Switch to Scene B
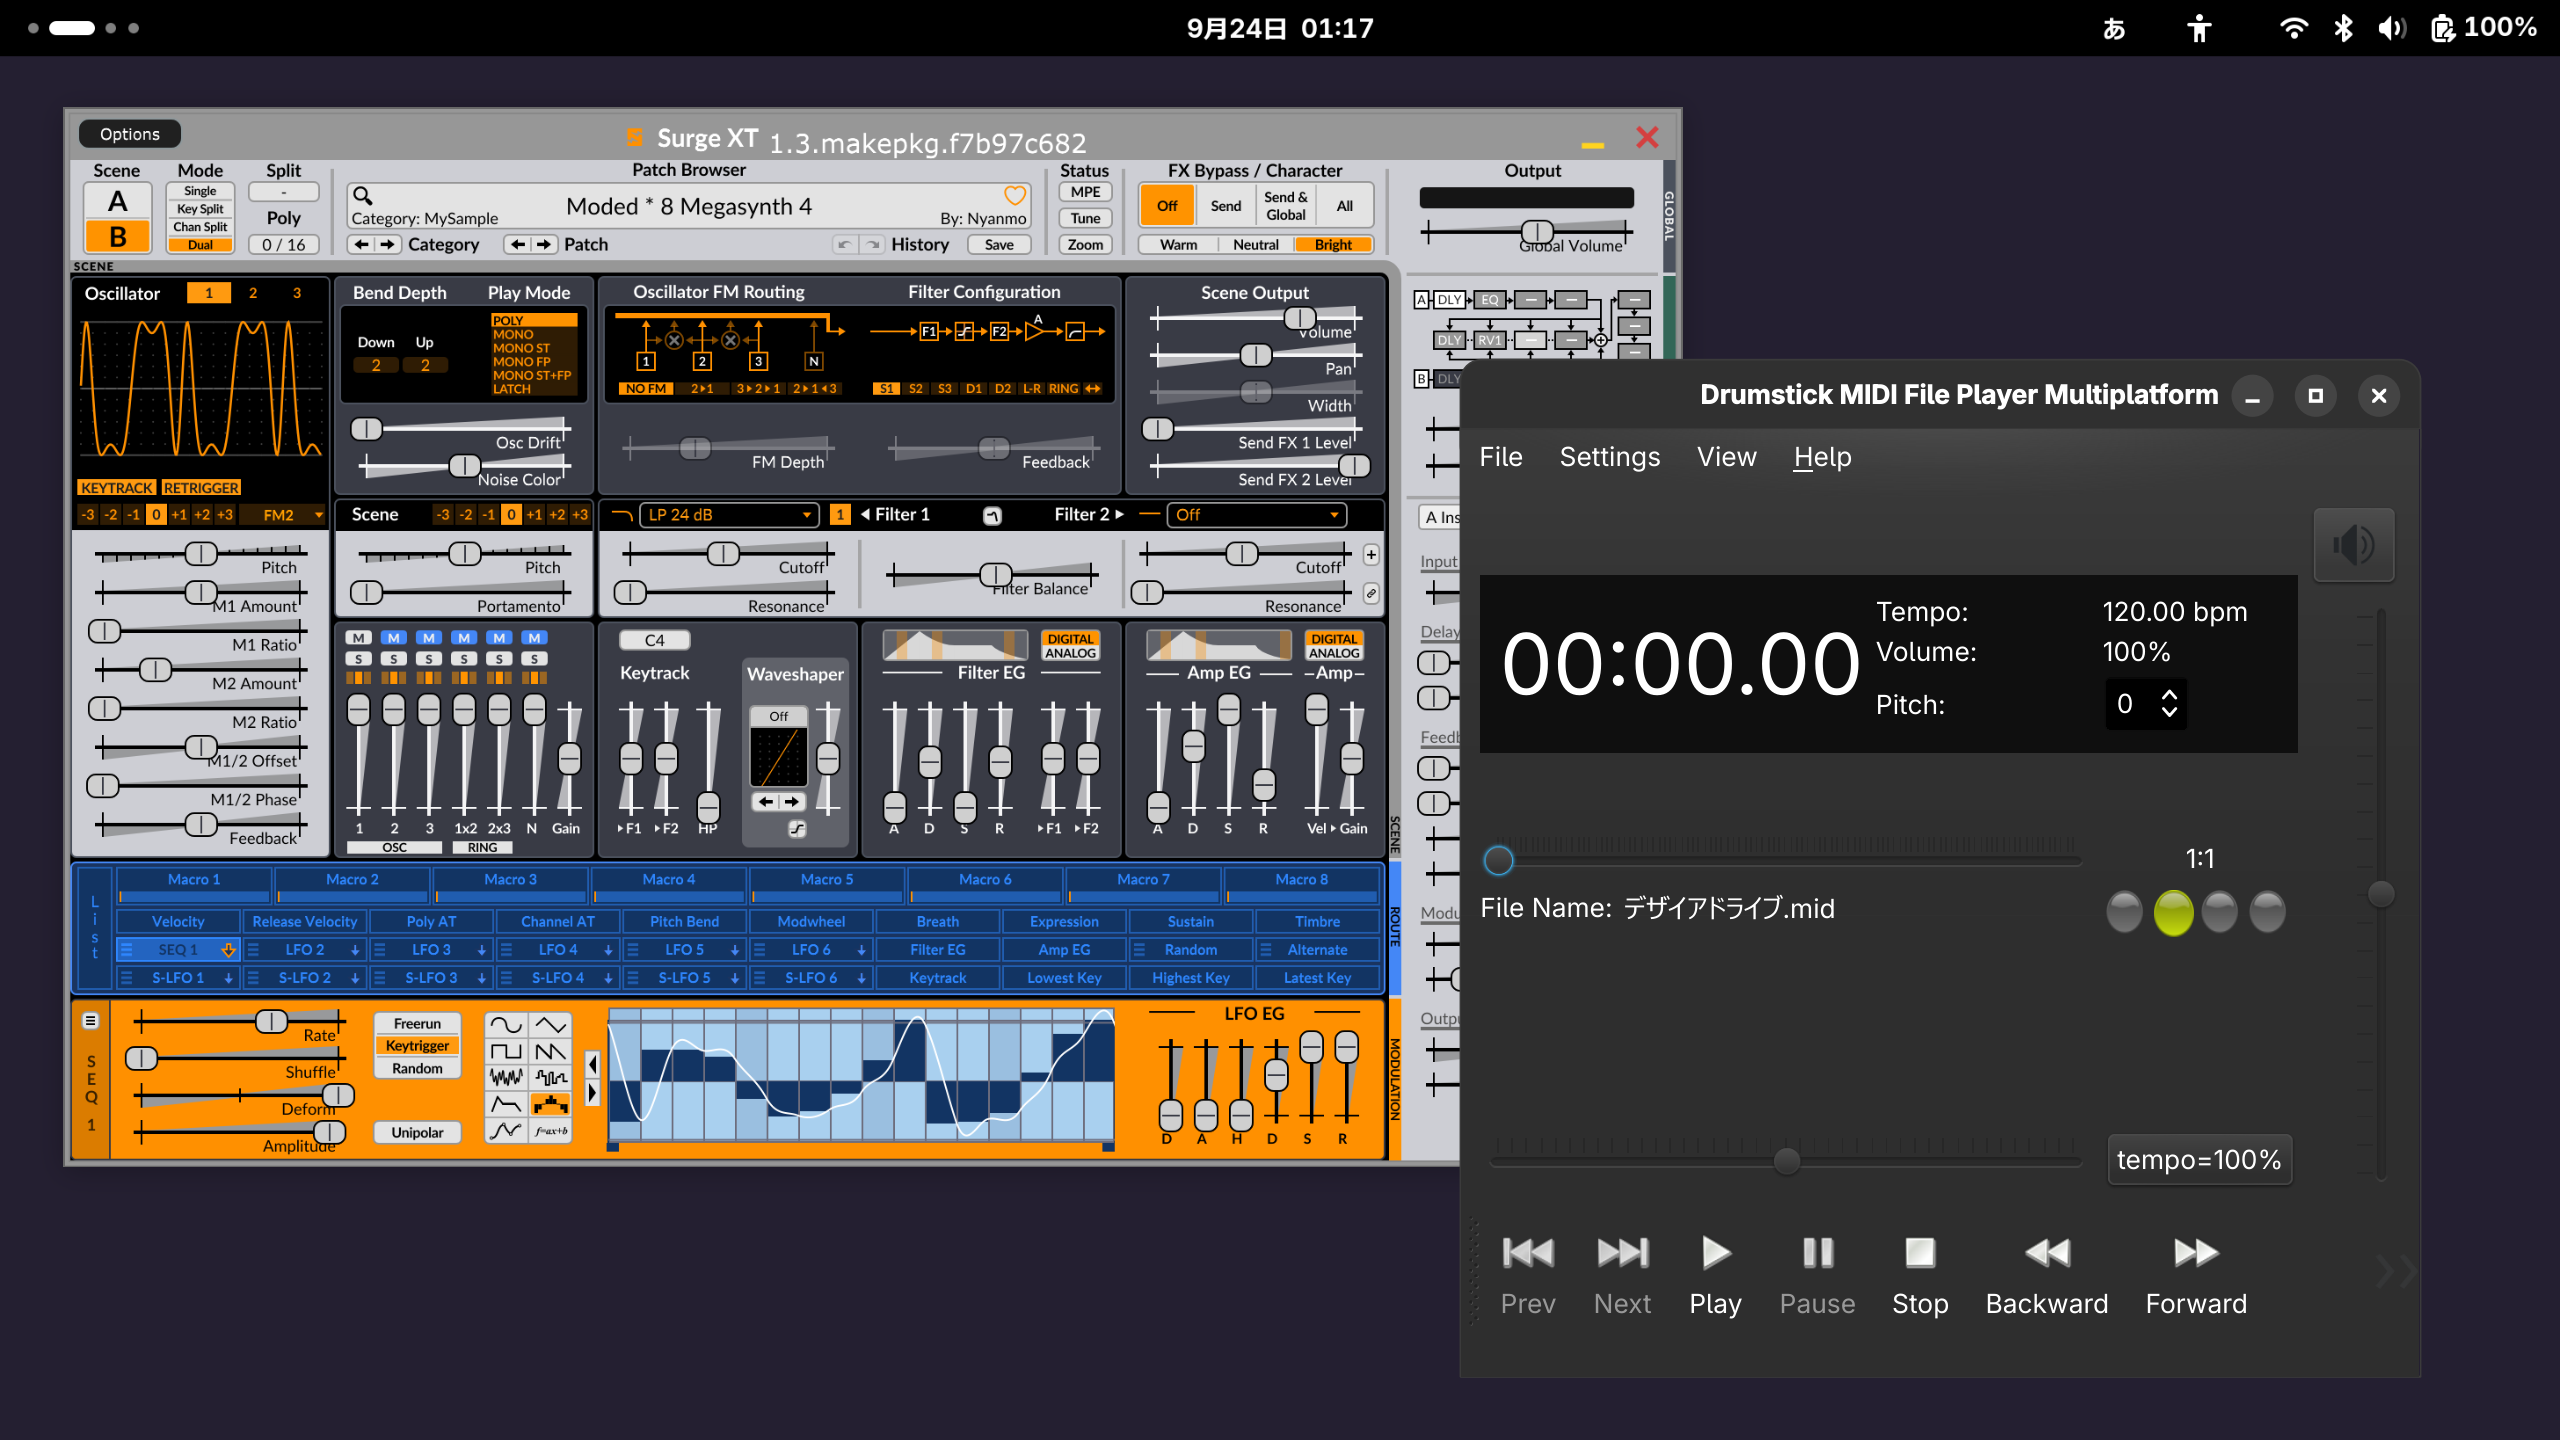Viewport: 2560px width, 1440px height. 117,236
